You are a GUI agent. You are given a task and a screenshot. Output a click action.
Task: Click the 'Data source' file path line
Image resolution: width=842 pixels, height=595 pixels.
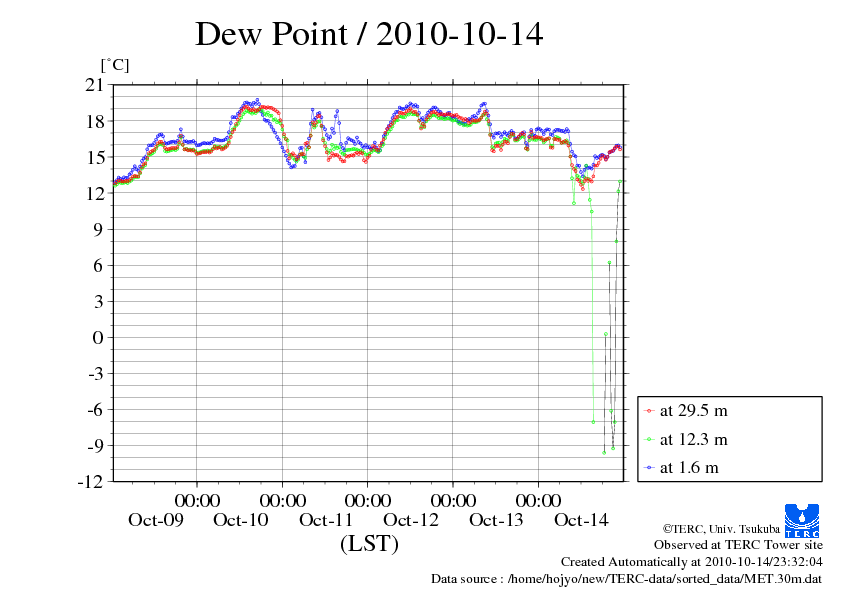tap(627, 579)
